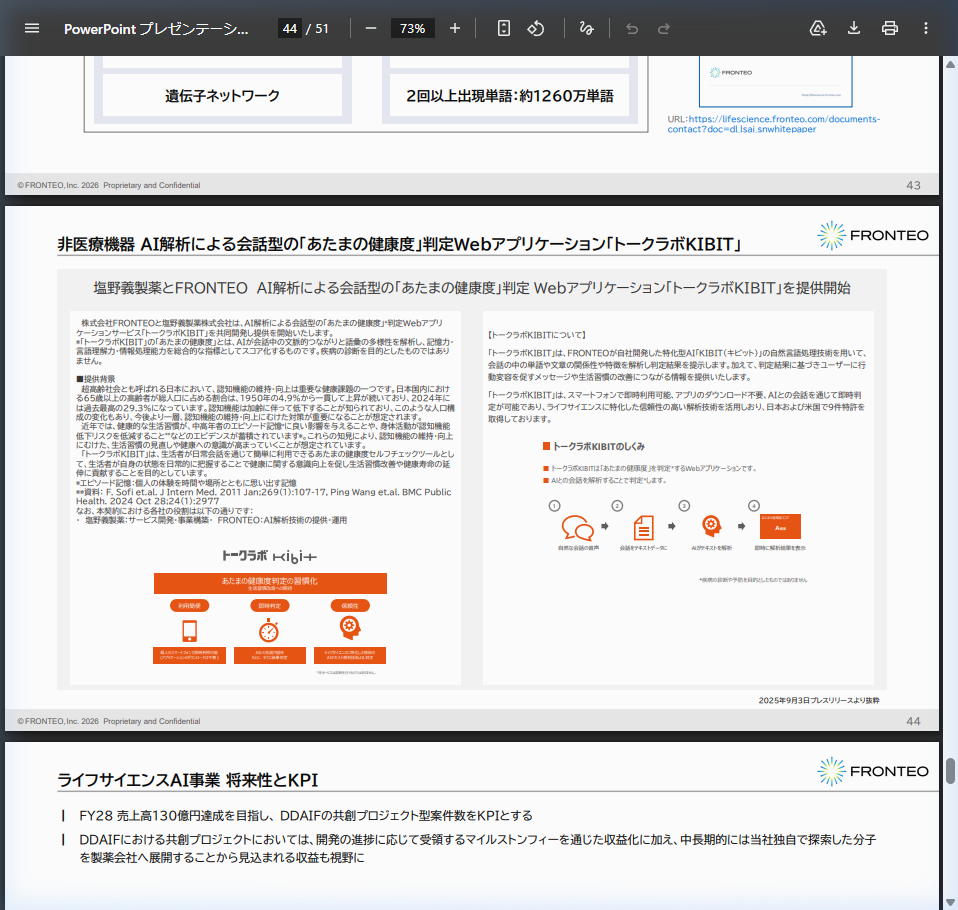This screenshot has width=958, height=910.
Task: Open the three-dot more options menu
Action: coord(926,28)
